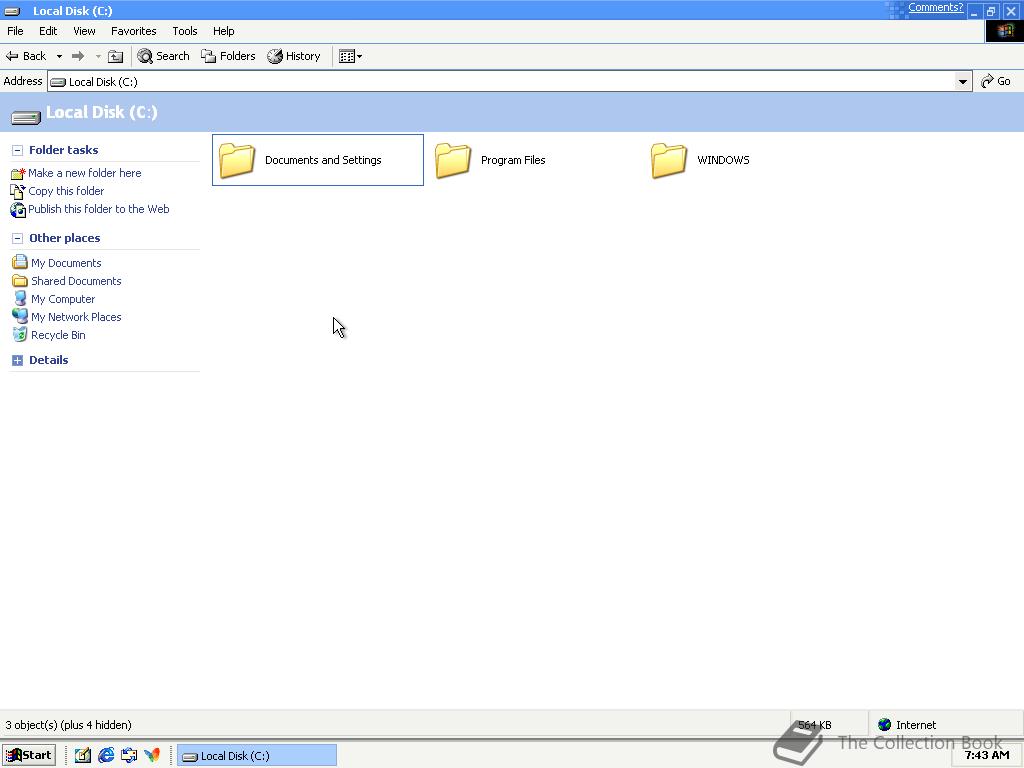Open My Computer from Other places

pos(63,299)
